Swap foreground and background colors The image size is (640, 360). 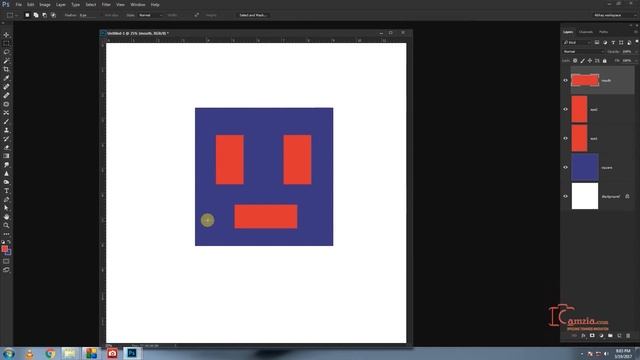pos(9,242)
